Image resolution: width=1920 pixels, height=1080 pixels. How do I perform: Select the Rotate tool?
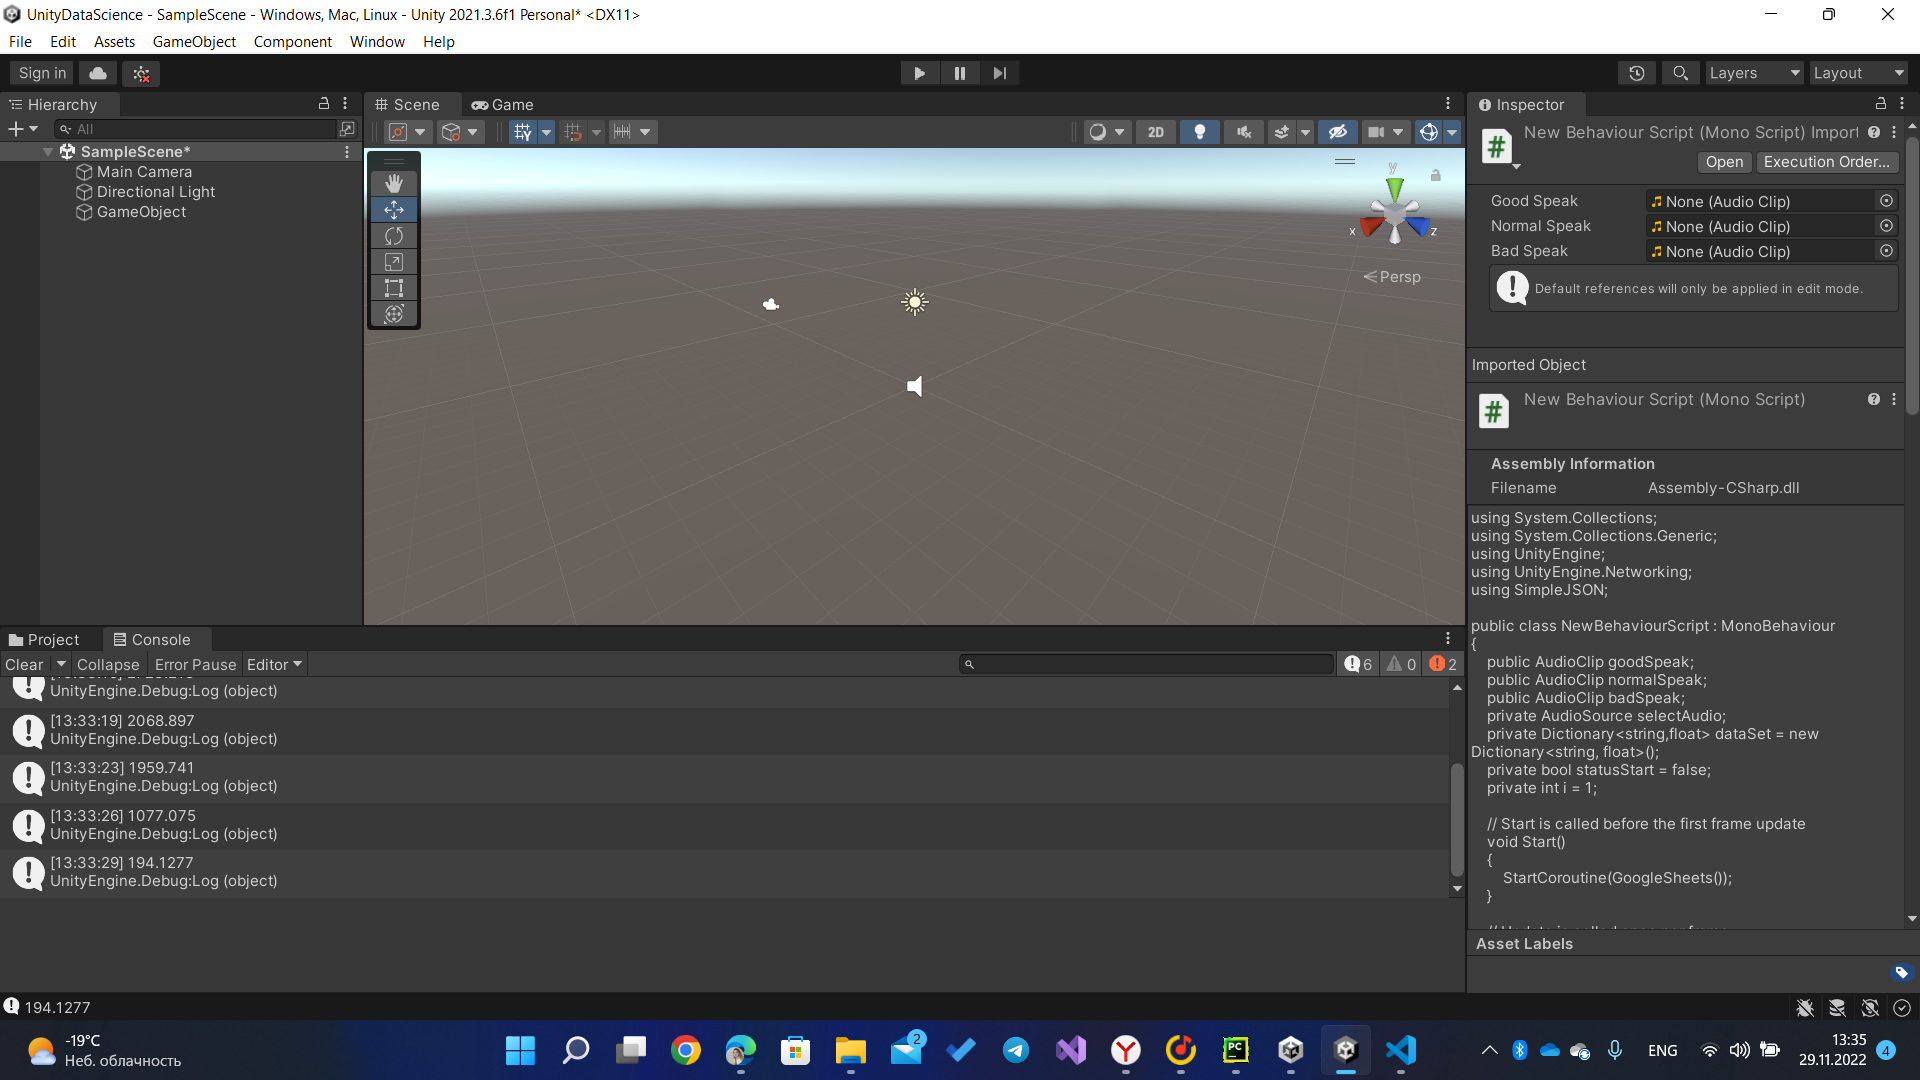click(x=394, y=236)
